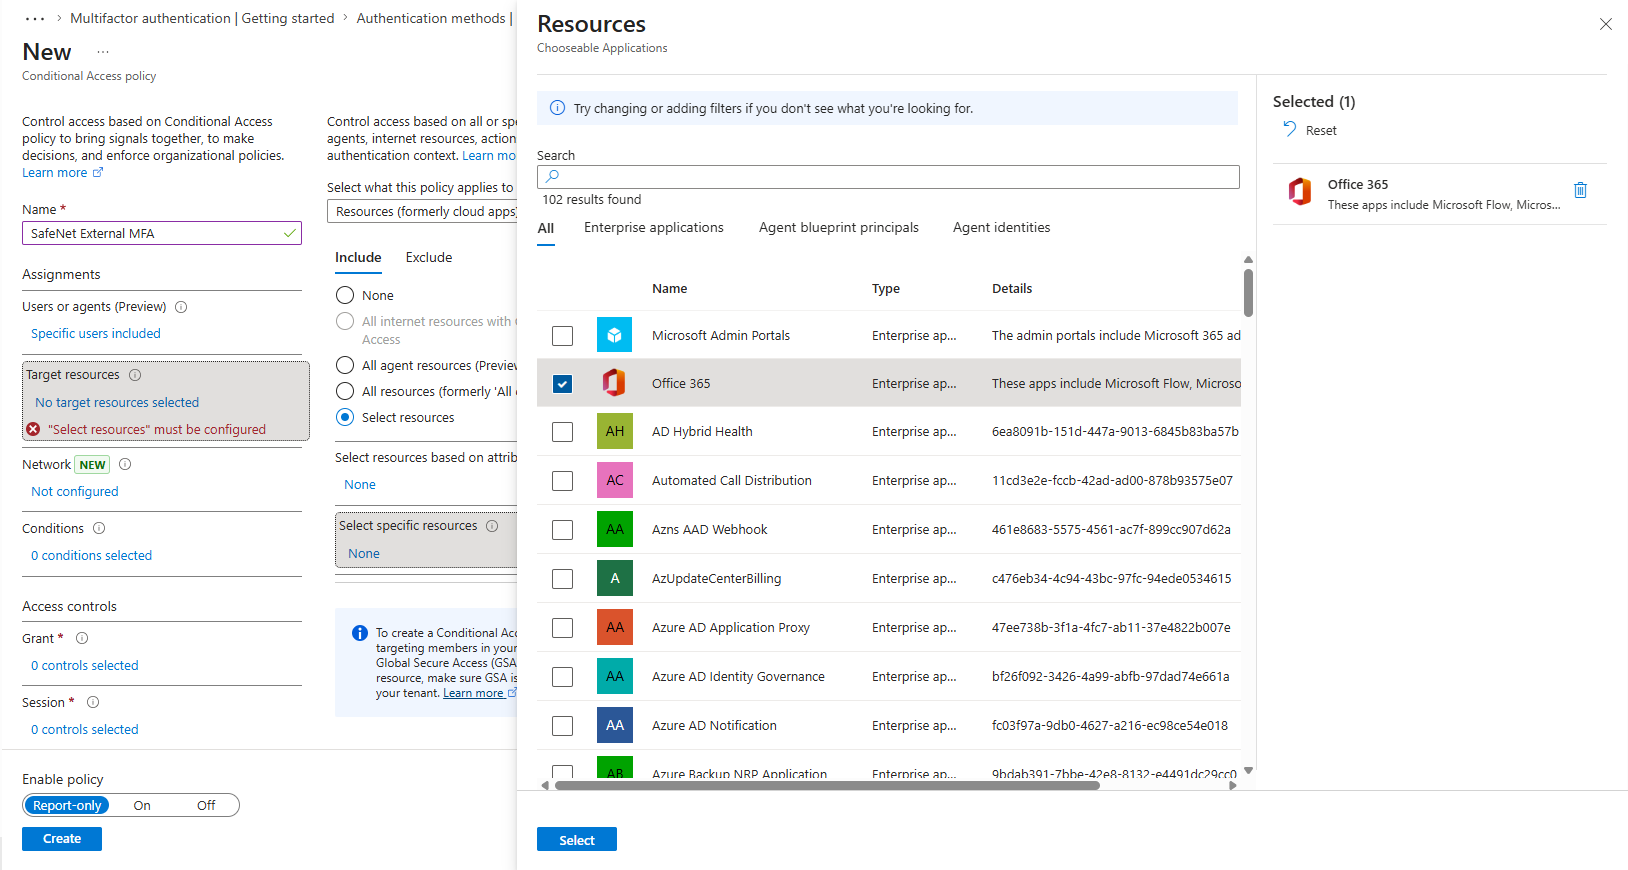Select the None radio button
Viewport: 1628px width, 870px height.
coord(345,295)
